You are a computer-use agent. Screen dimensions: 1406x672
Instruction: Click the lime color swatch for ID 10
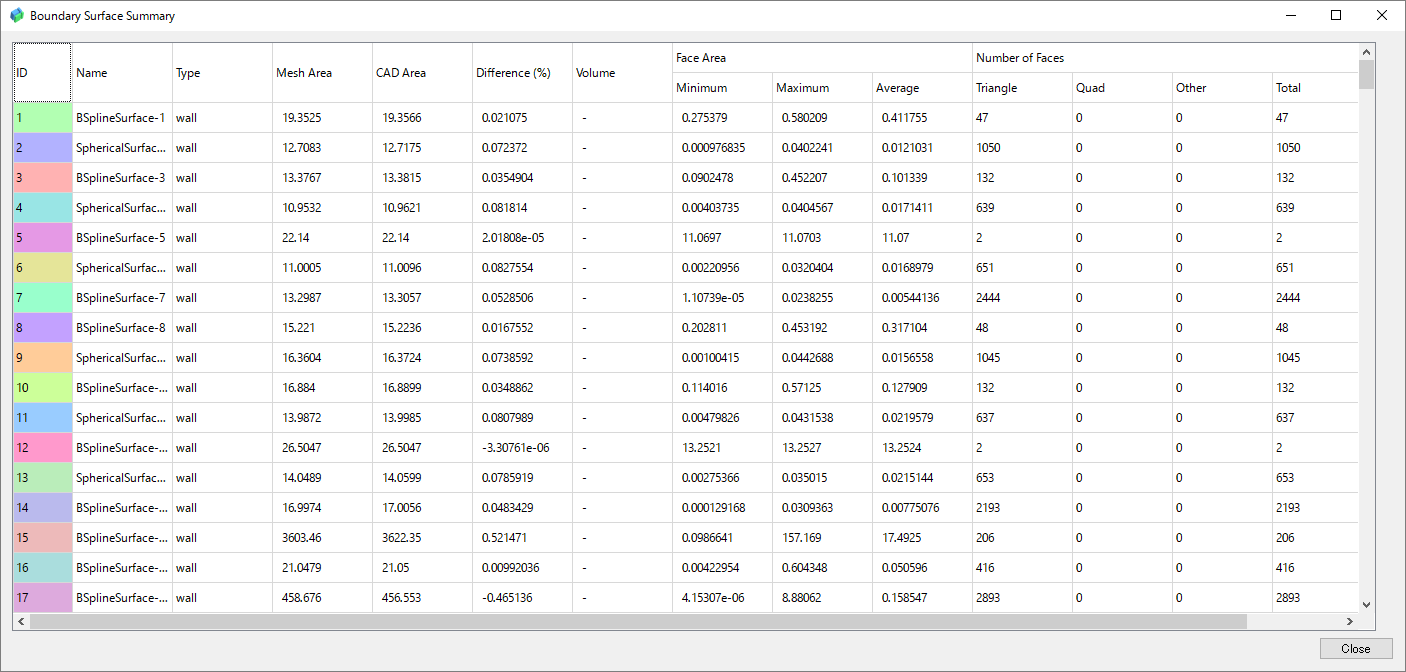pyautogui.click(x=43, y=388)
